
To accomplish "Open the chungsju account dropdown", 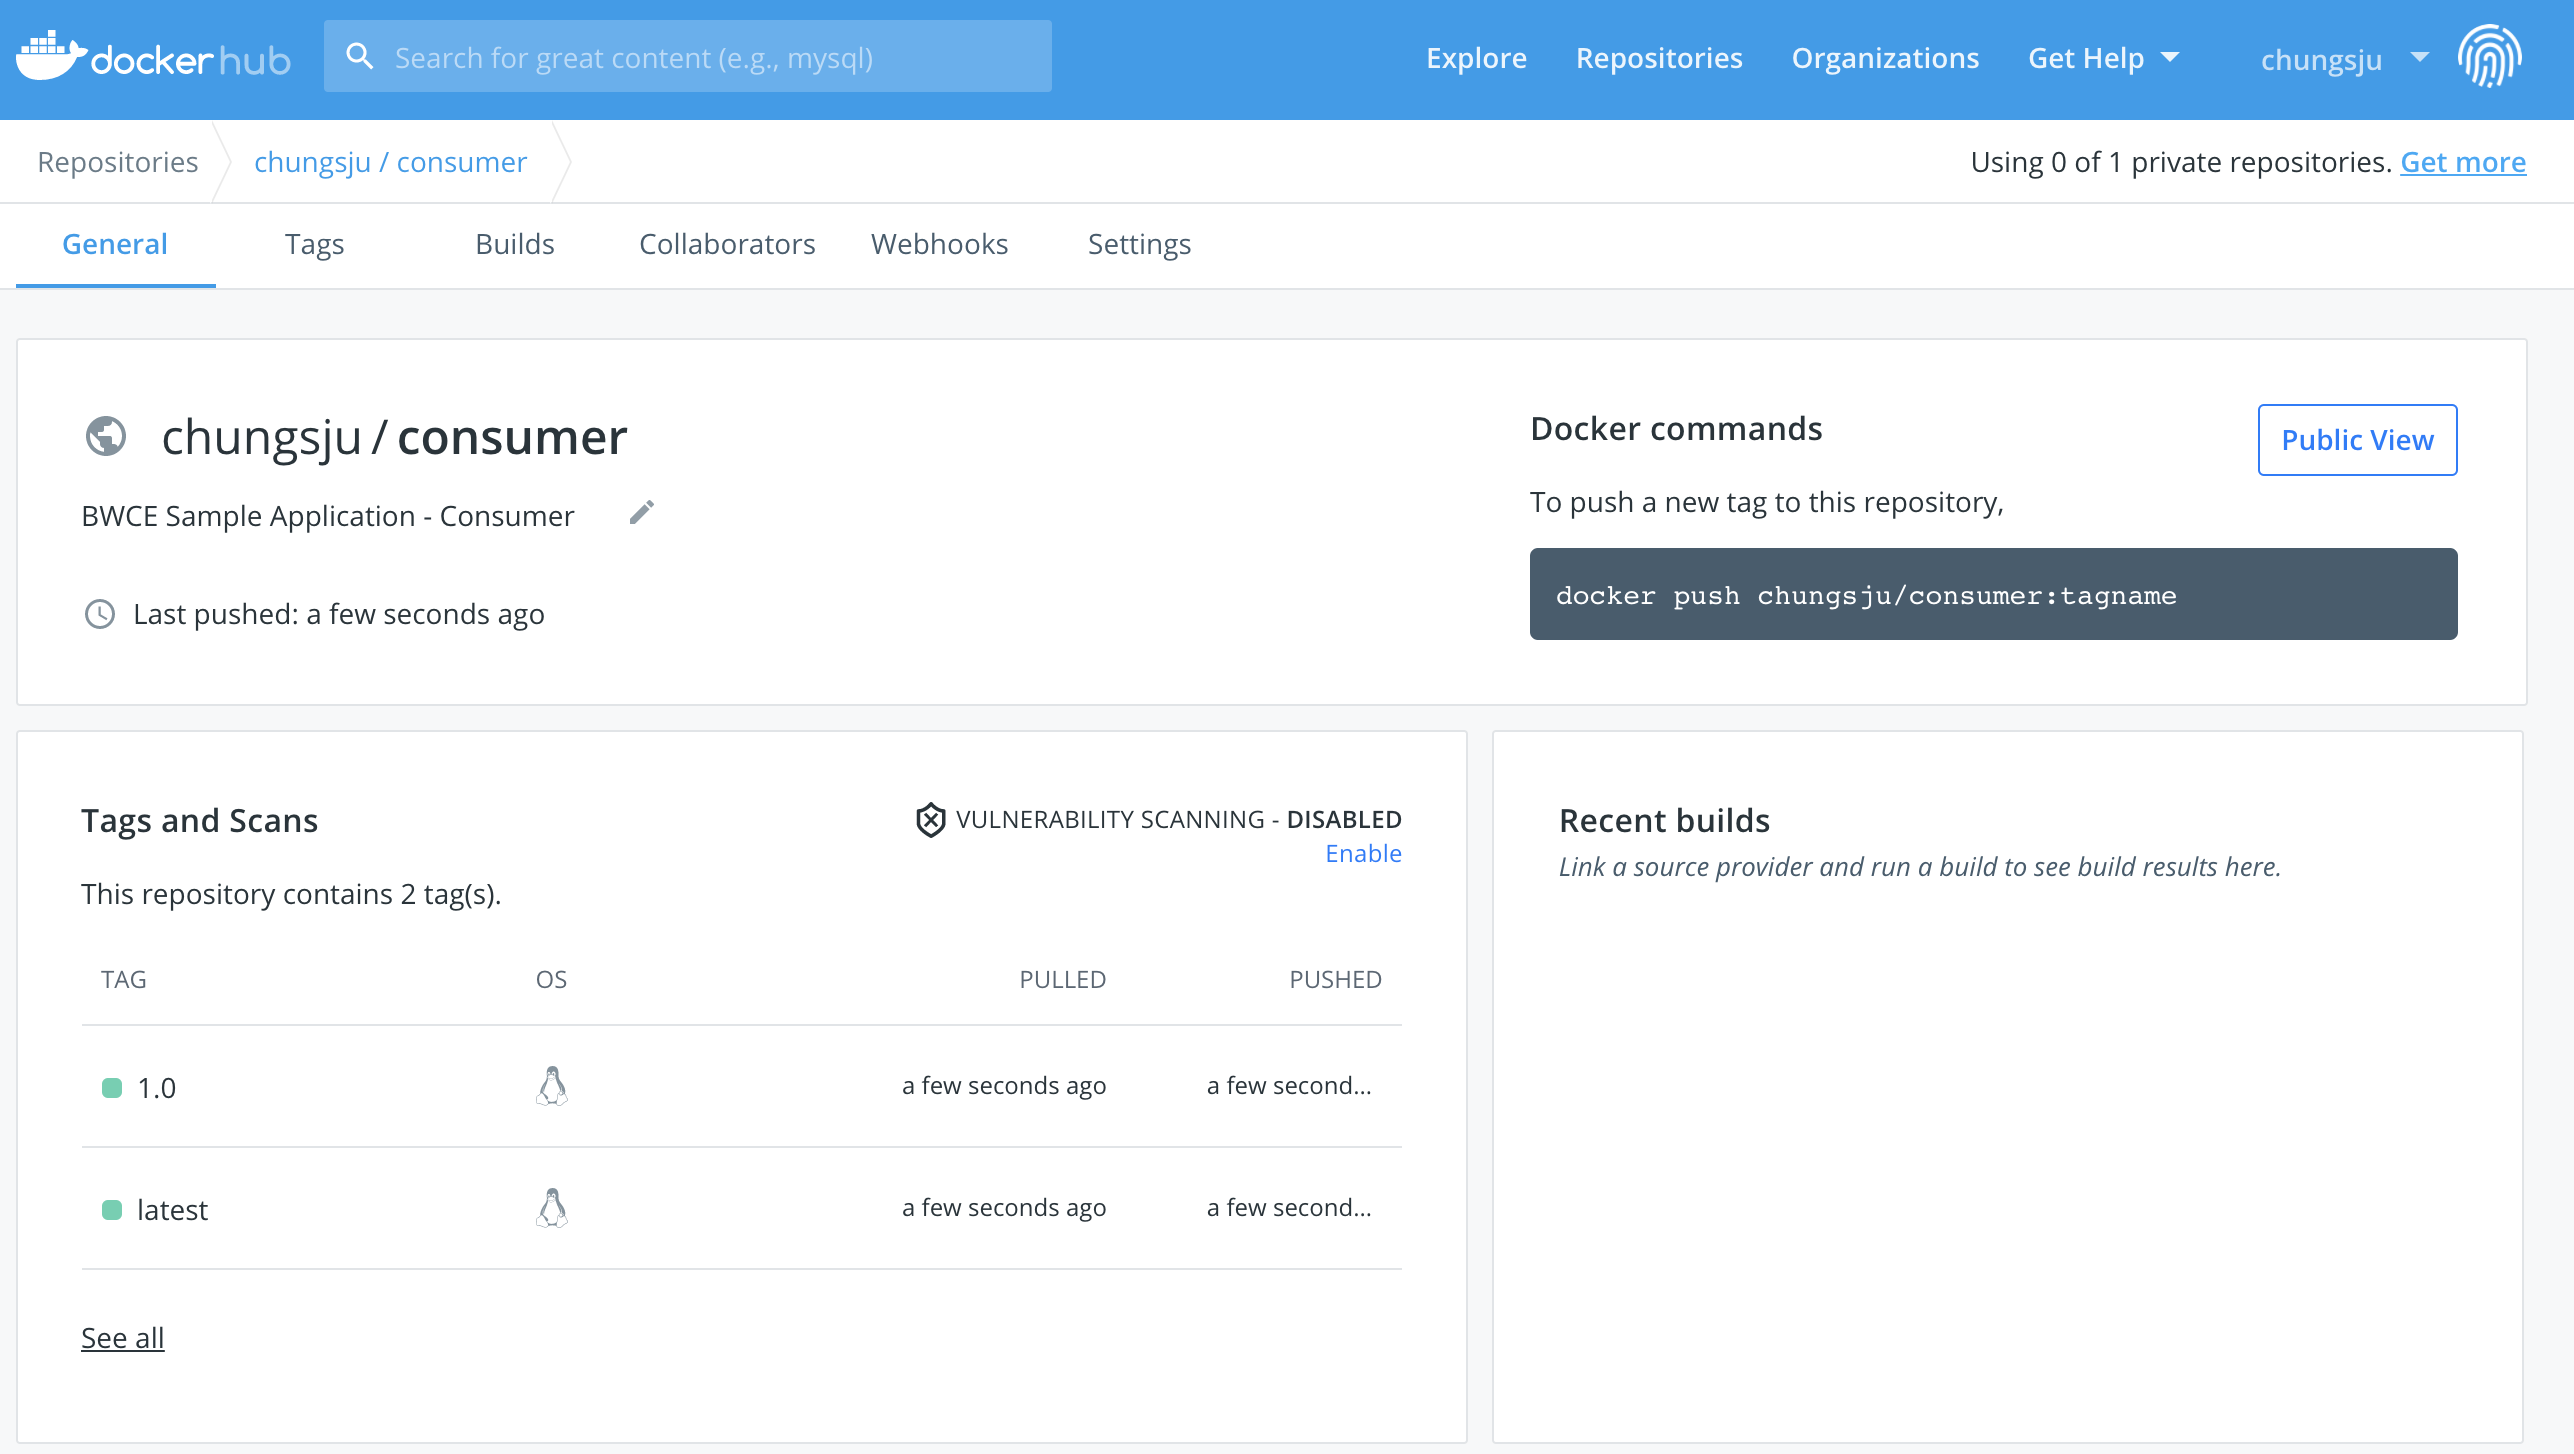I will click(2344, 59).
